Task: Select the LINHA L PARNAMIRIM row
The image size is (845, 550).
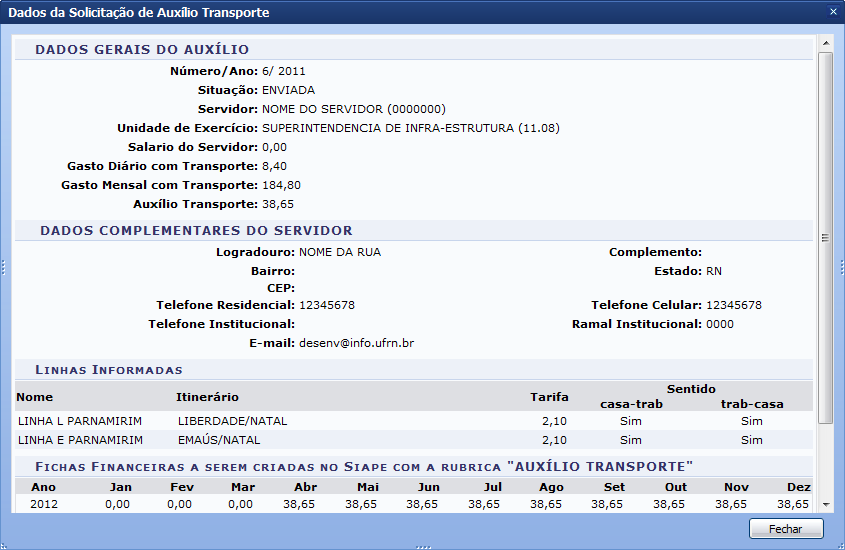Action: click(x=80, y=421)
